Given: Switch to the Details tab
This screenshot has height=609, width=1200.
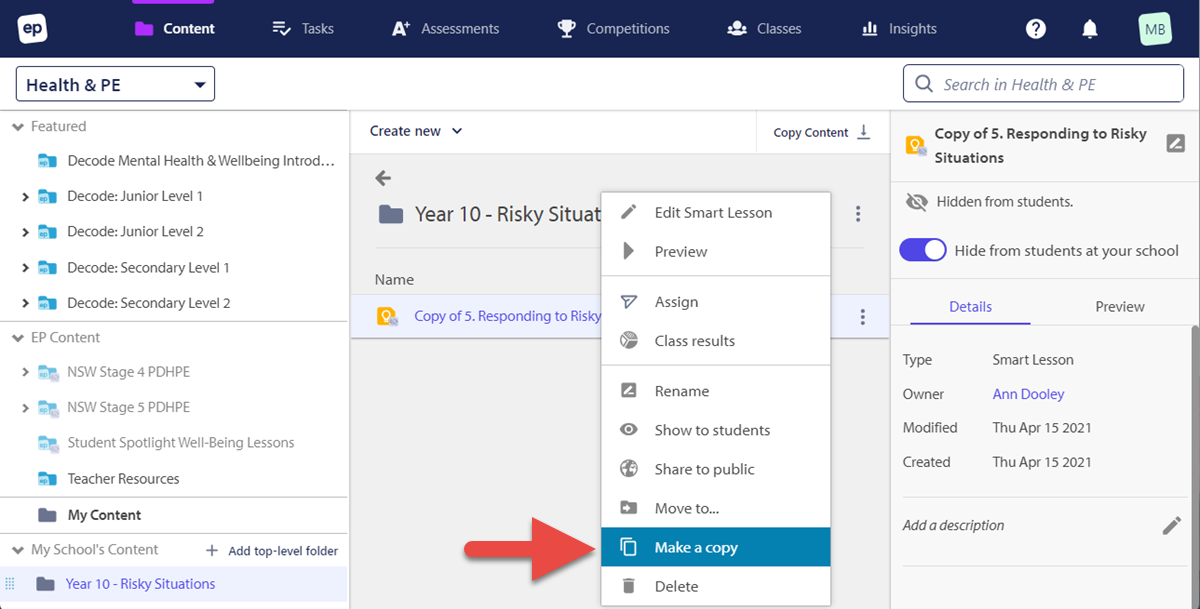Looking at the screenshot, I should 970,307.
